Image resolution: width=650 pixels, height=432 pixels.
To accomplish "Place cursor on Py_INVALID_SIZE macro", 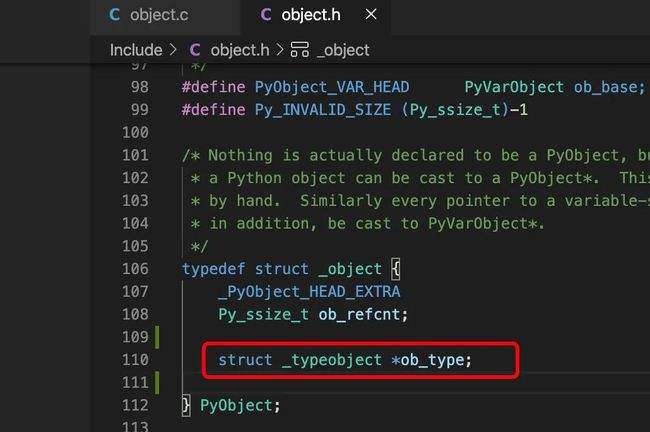I will tap(323, 110).
